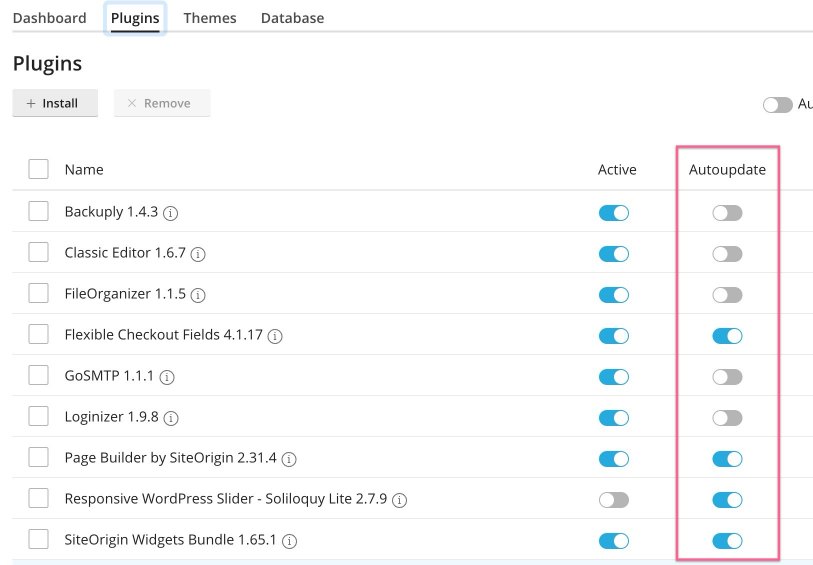Click the Install button
This screenshot has width=813, height=565.
coord(55,103)
